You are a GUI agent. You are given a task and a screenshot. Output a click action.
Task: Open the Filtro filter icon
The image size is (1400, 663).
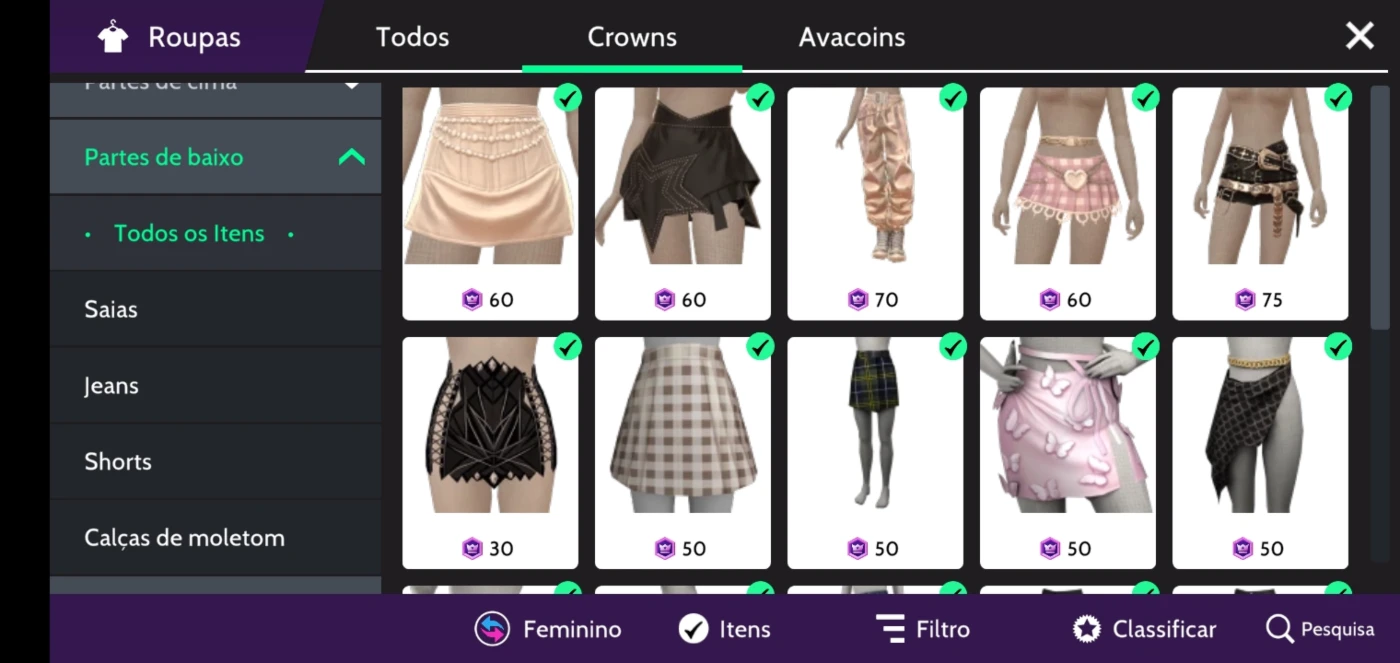[x=890, y=629]
